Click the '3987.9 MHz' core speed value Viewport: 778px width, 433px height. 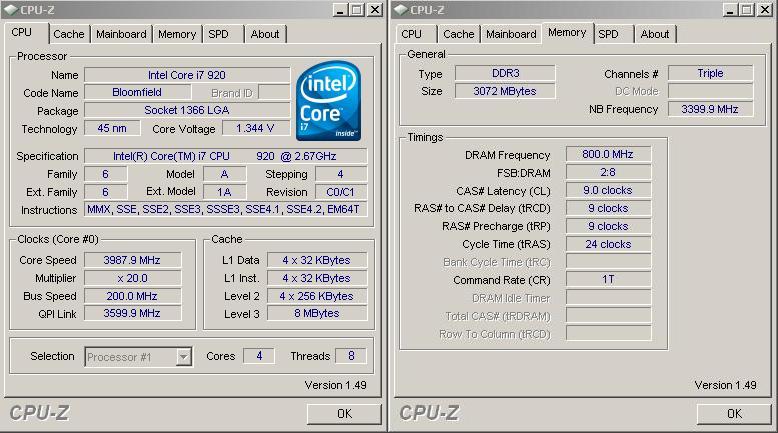[x=132, y=260]
